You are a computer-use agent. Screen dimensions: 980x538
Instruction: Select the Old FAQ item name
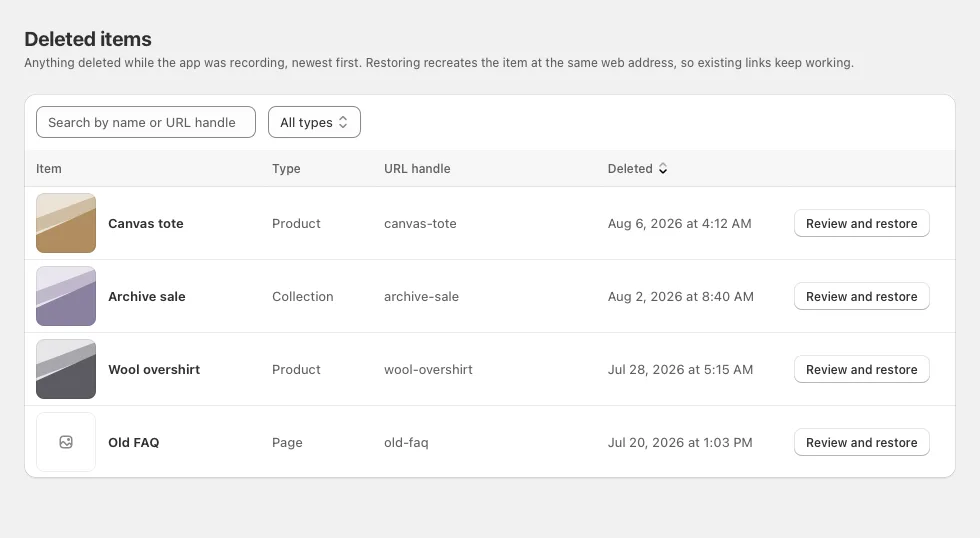(134, 443)
